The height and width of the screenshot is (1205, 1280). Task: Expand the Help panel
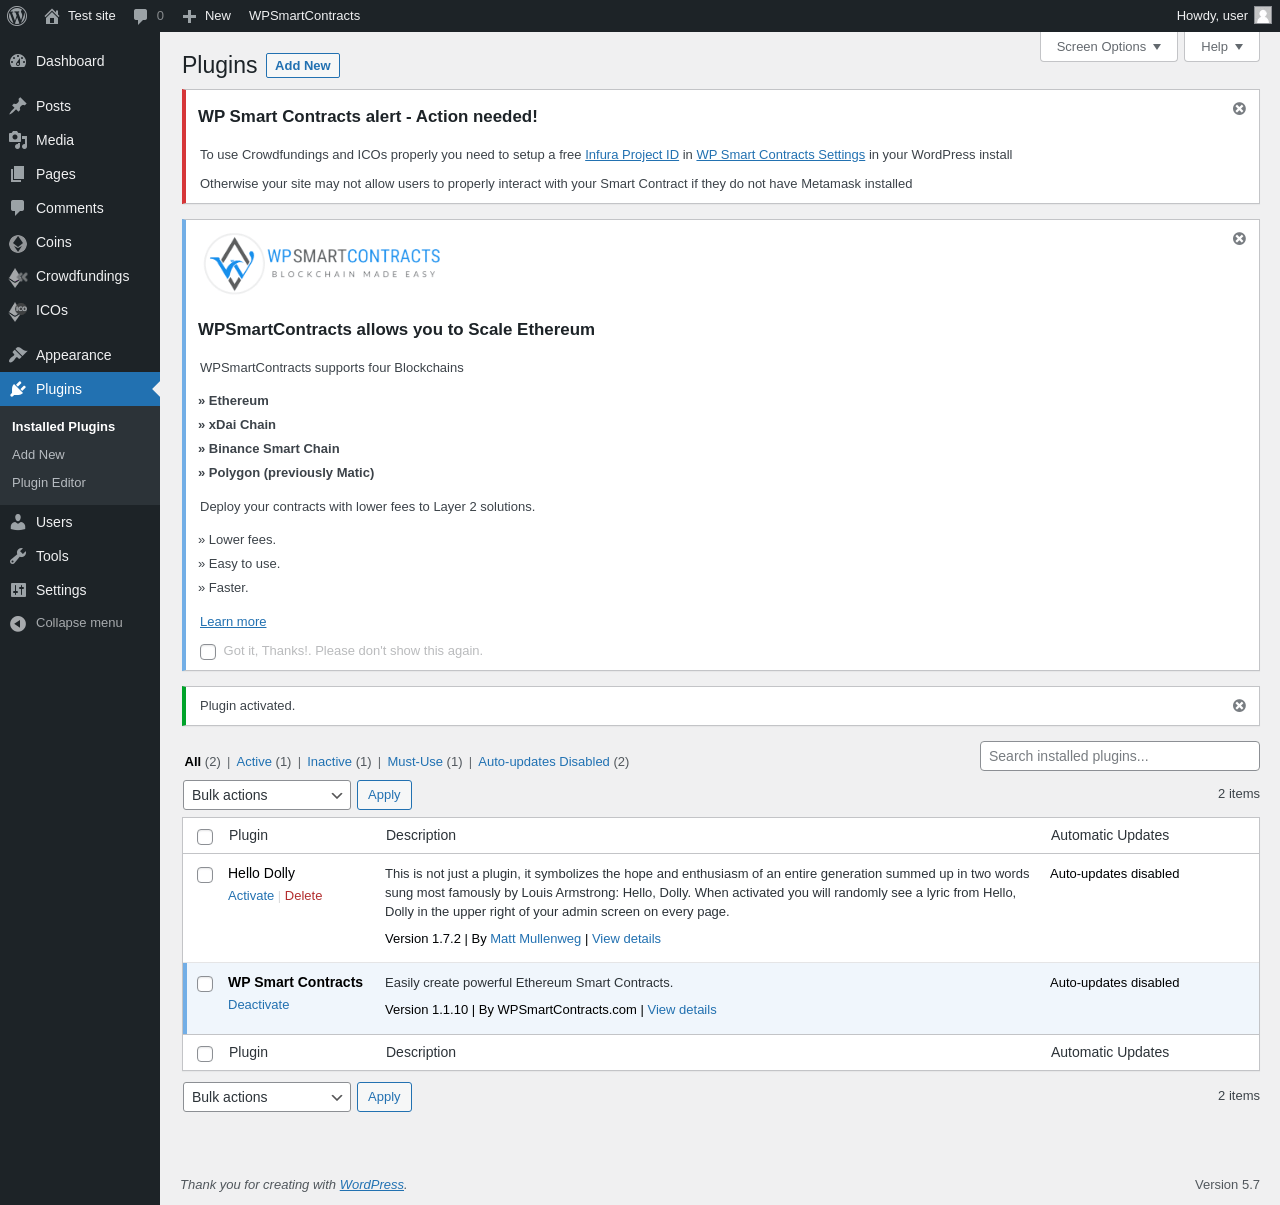coord(1222,46)
